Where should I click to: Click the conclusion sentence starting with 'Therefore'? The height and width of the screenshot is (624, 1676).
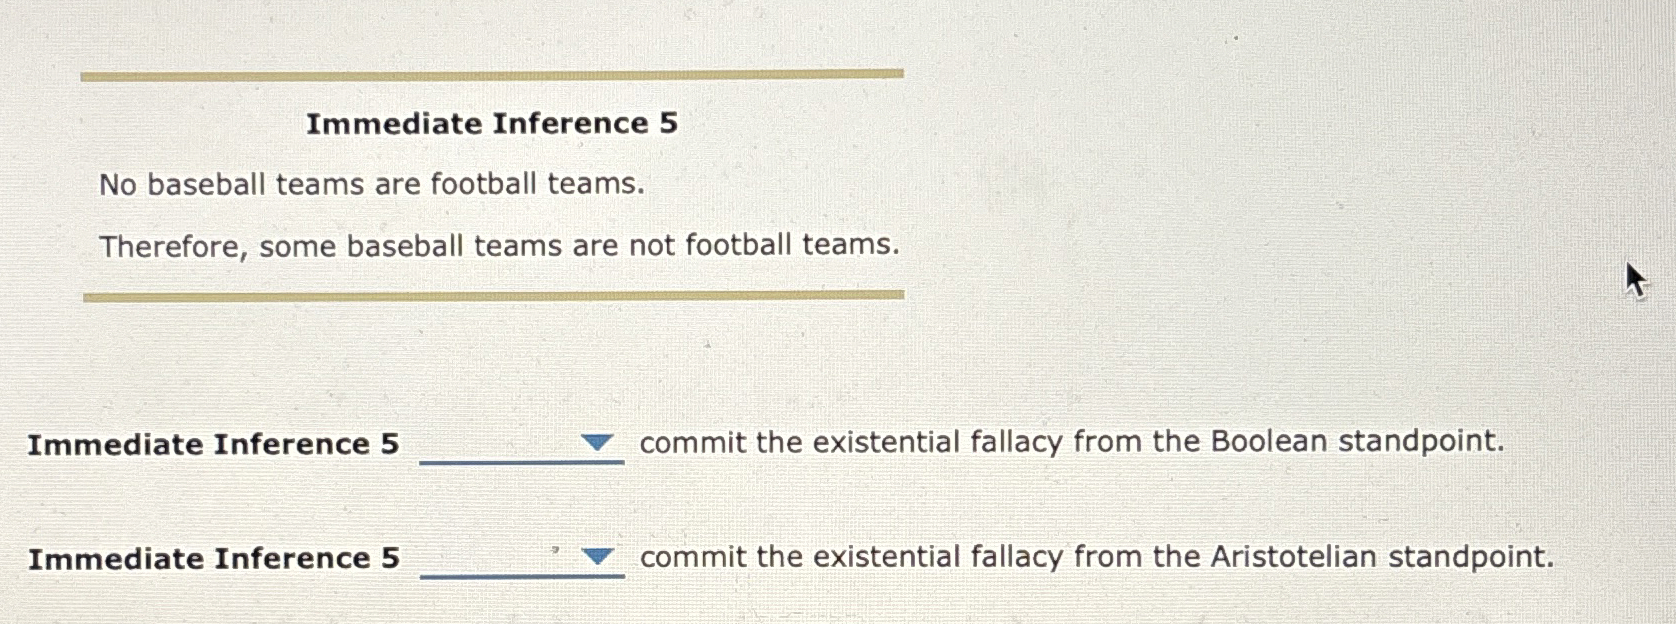pos(500,244)
